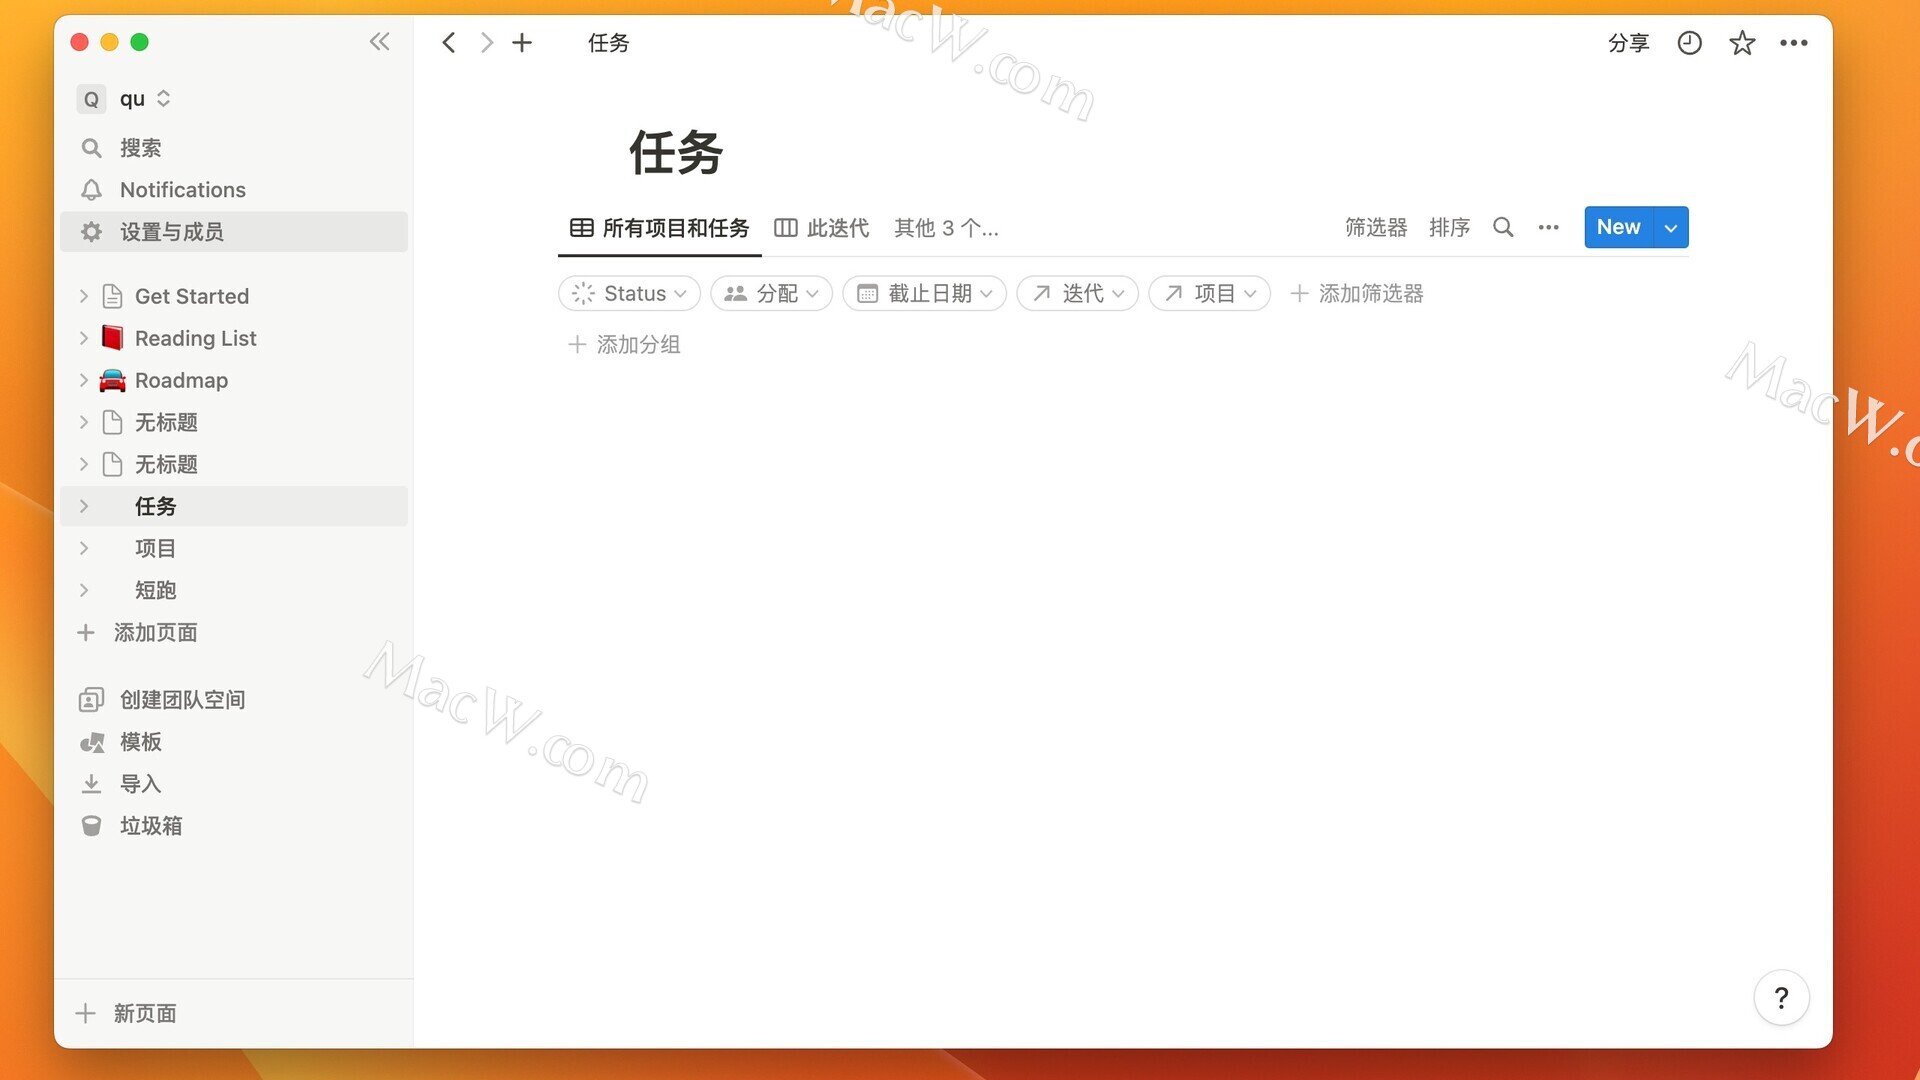
Task: Click the sidebar search magnifier icon
Action: (91, 148)
